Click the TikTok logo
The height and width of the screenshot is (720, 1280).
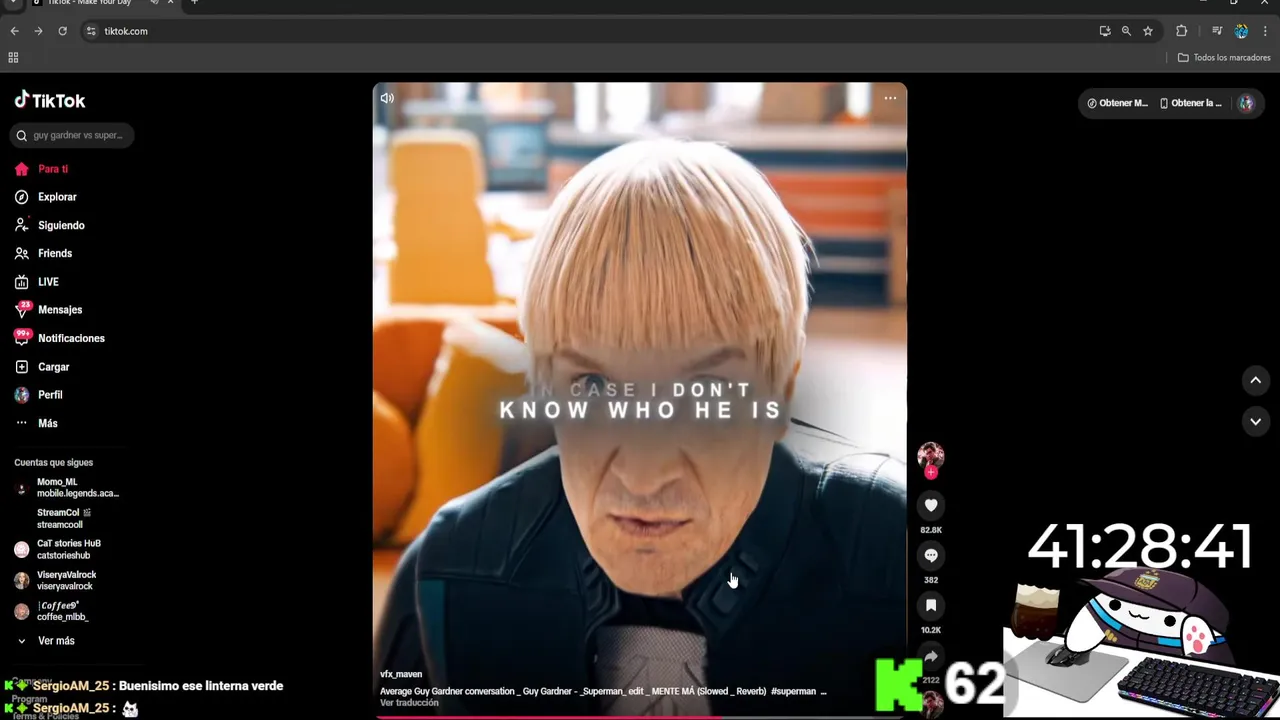pos(49,100)
